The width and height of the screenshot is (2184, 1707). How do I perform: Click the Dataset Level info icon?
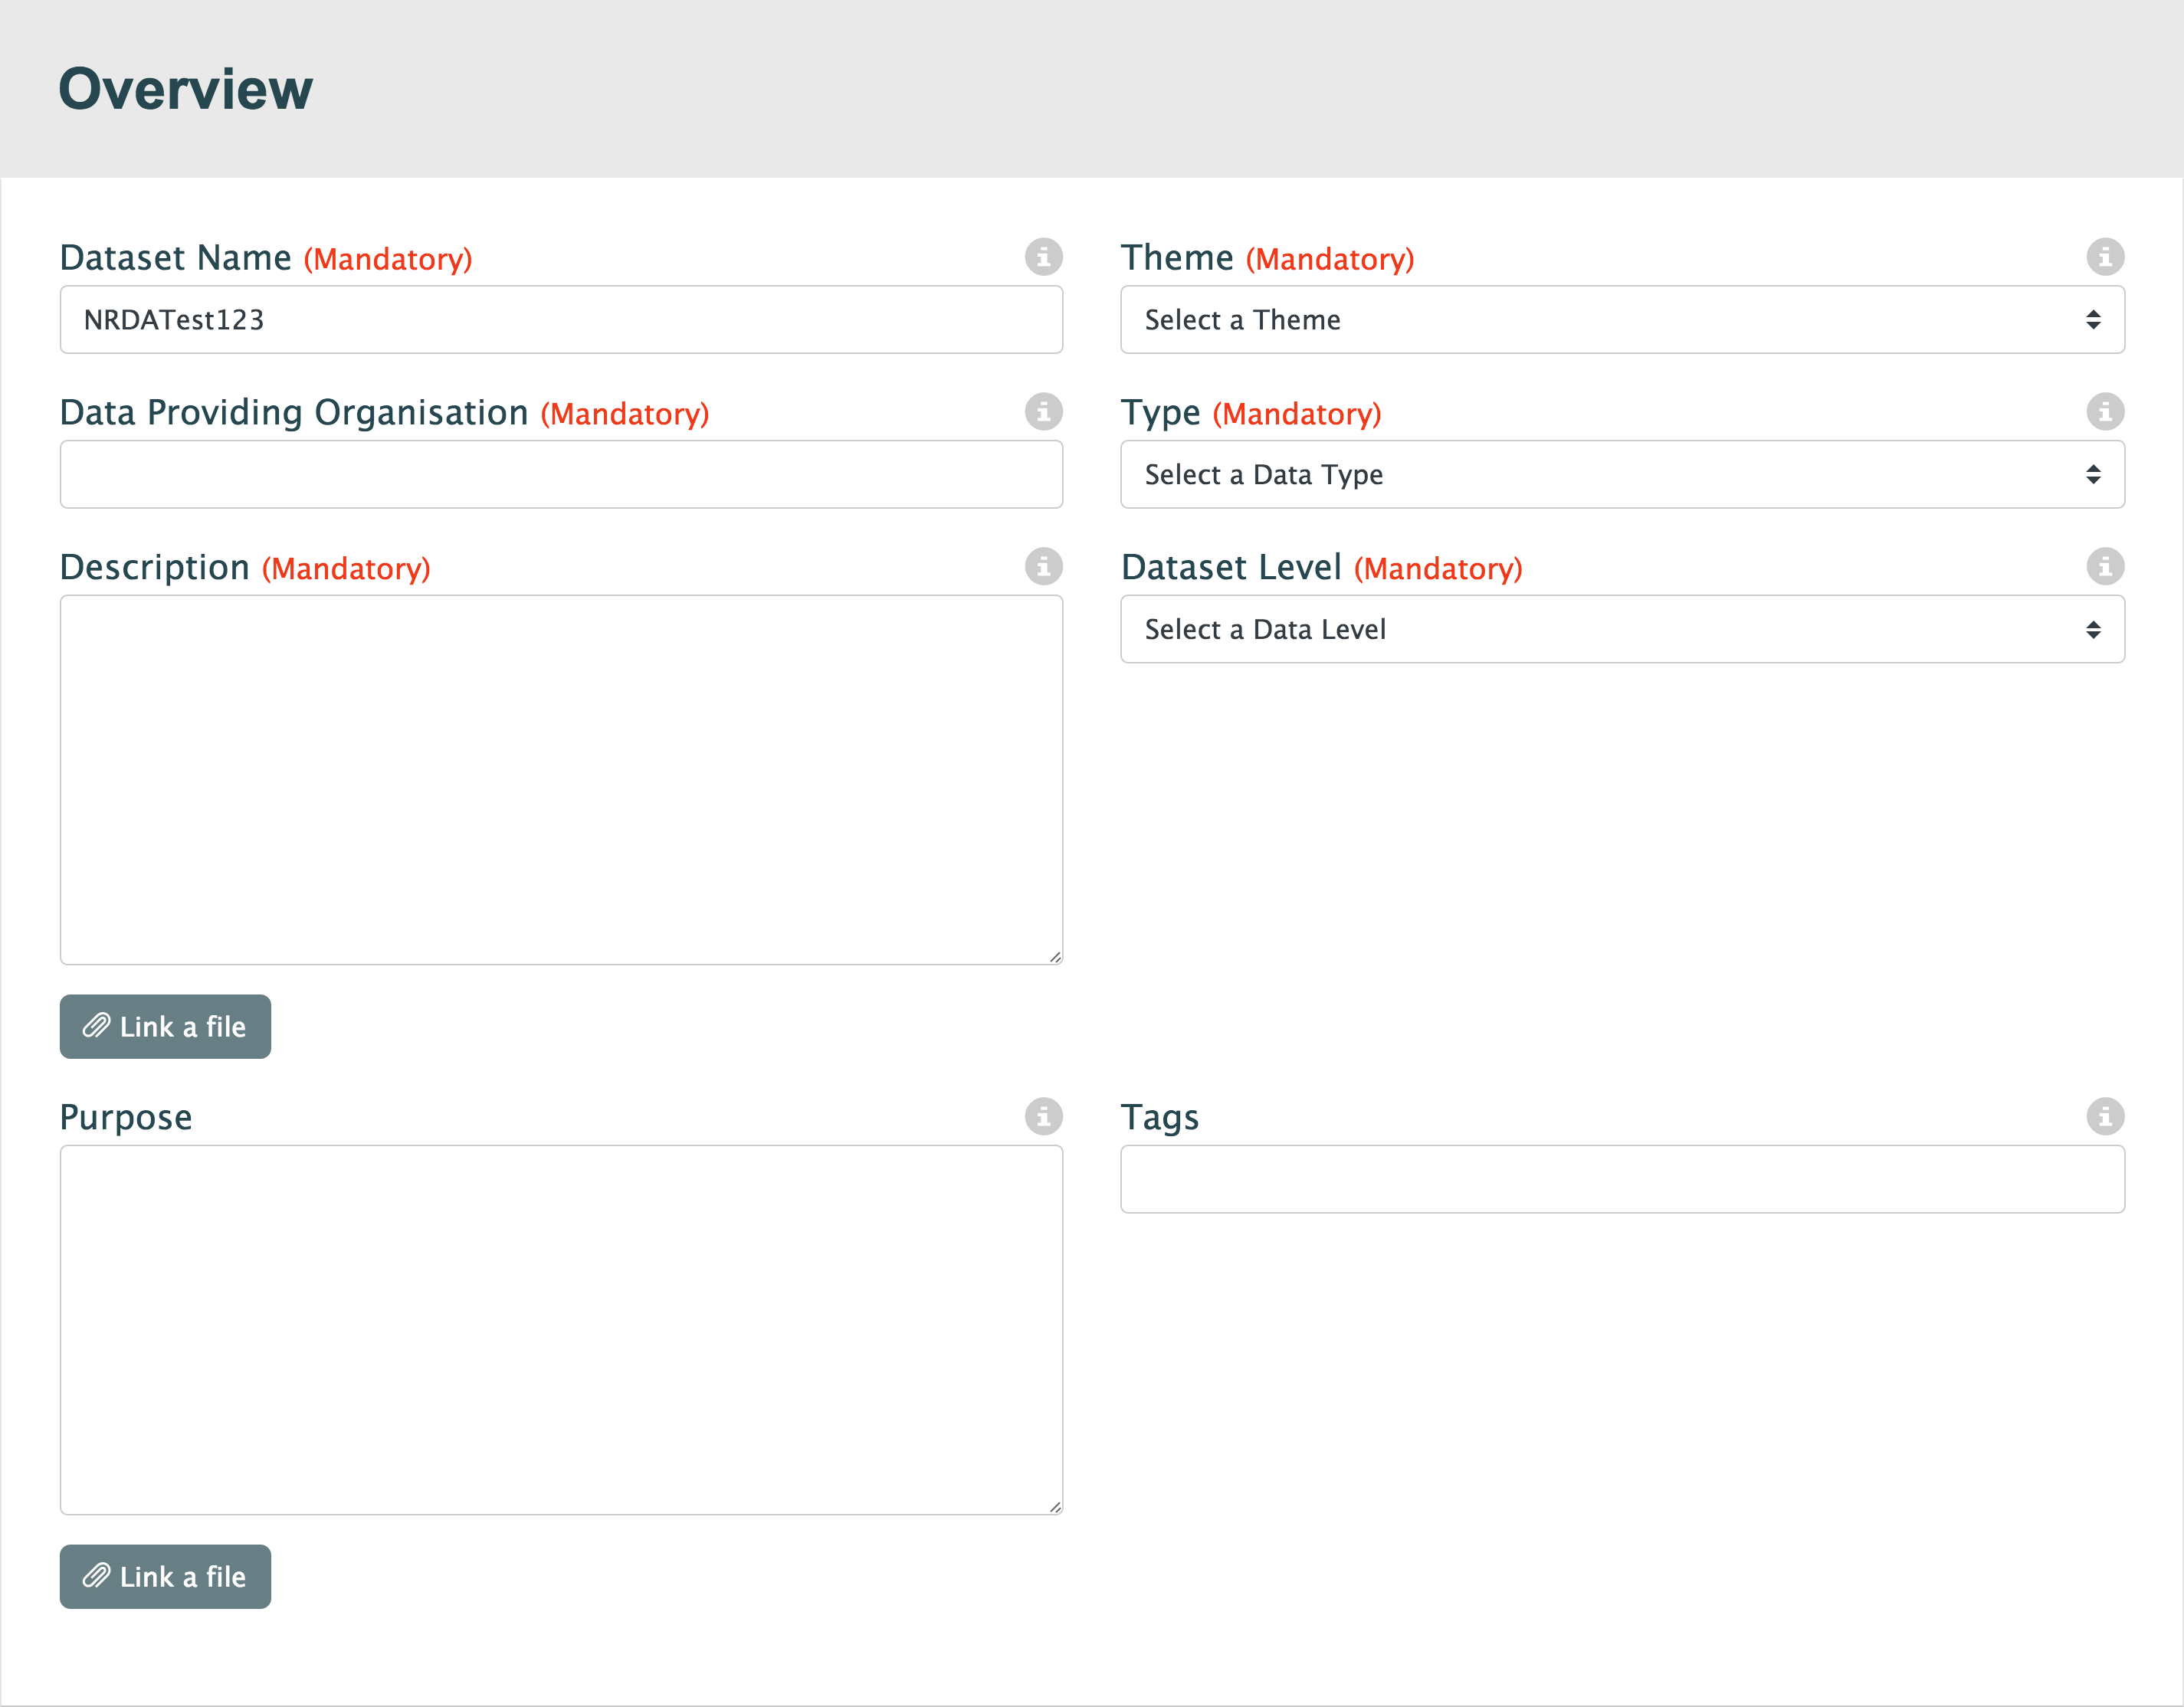coord(2104,567)
